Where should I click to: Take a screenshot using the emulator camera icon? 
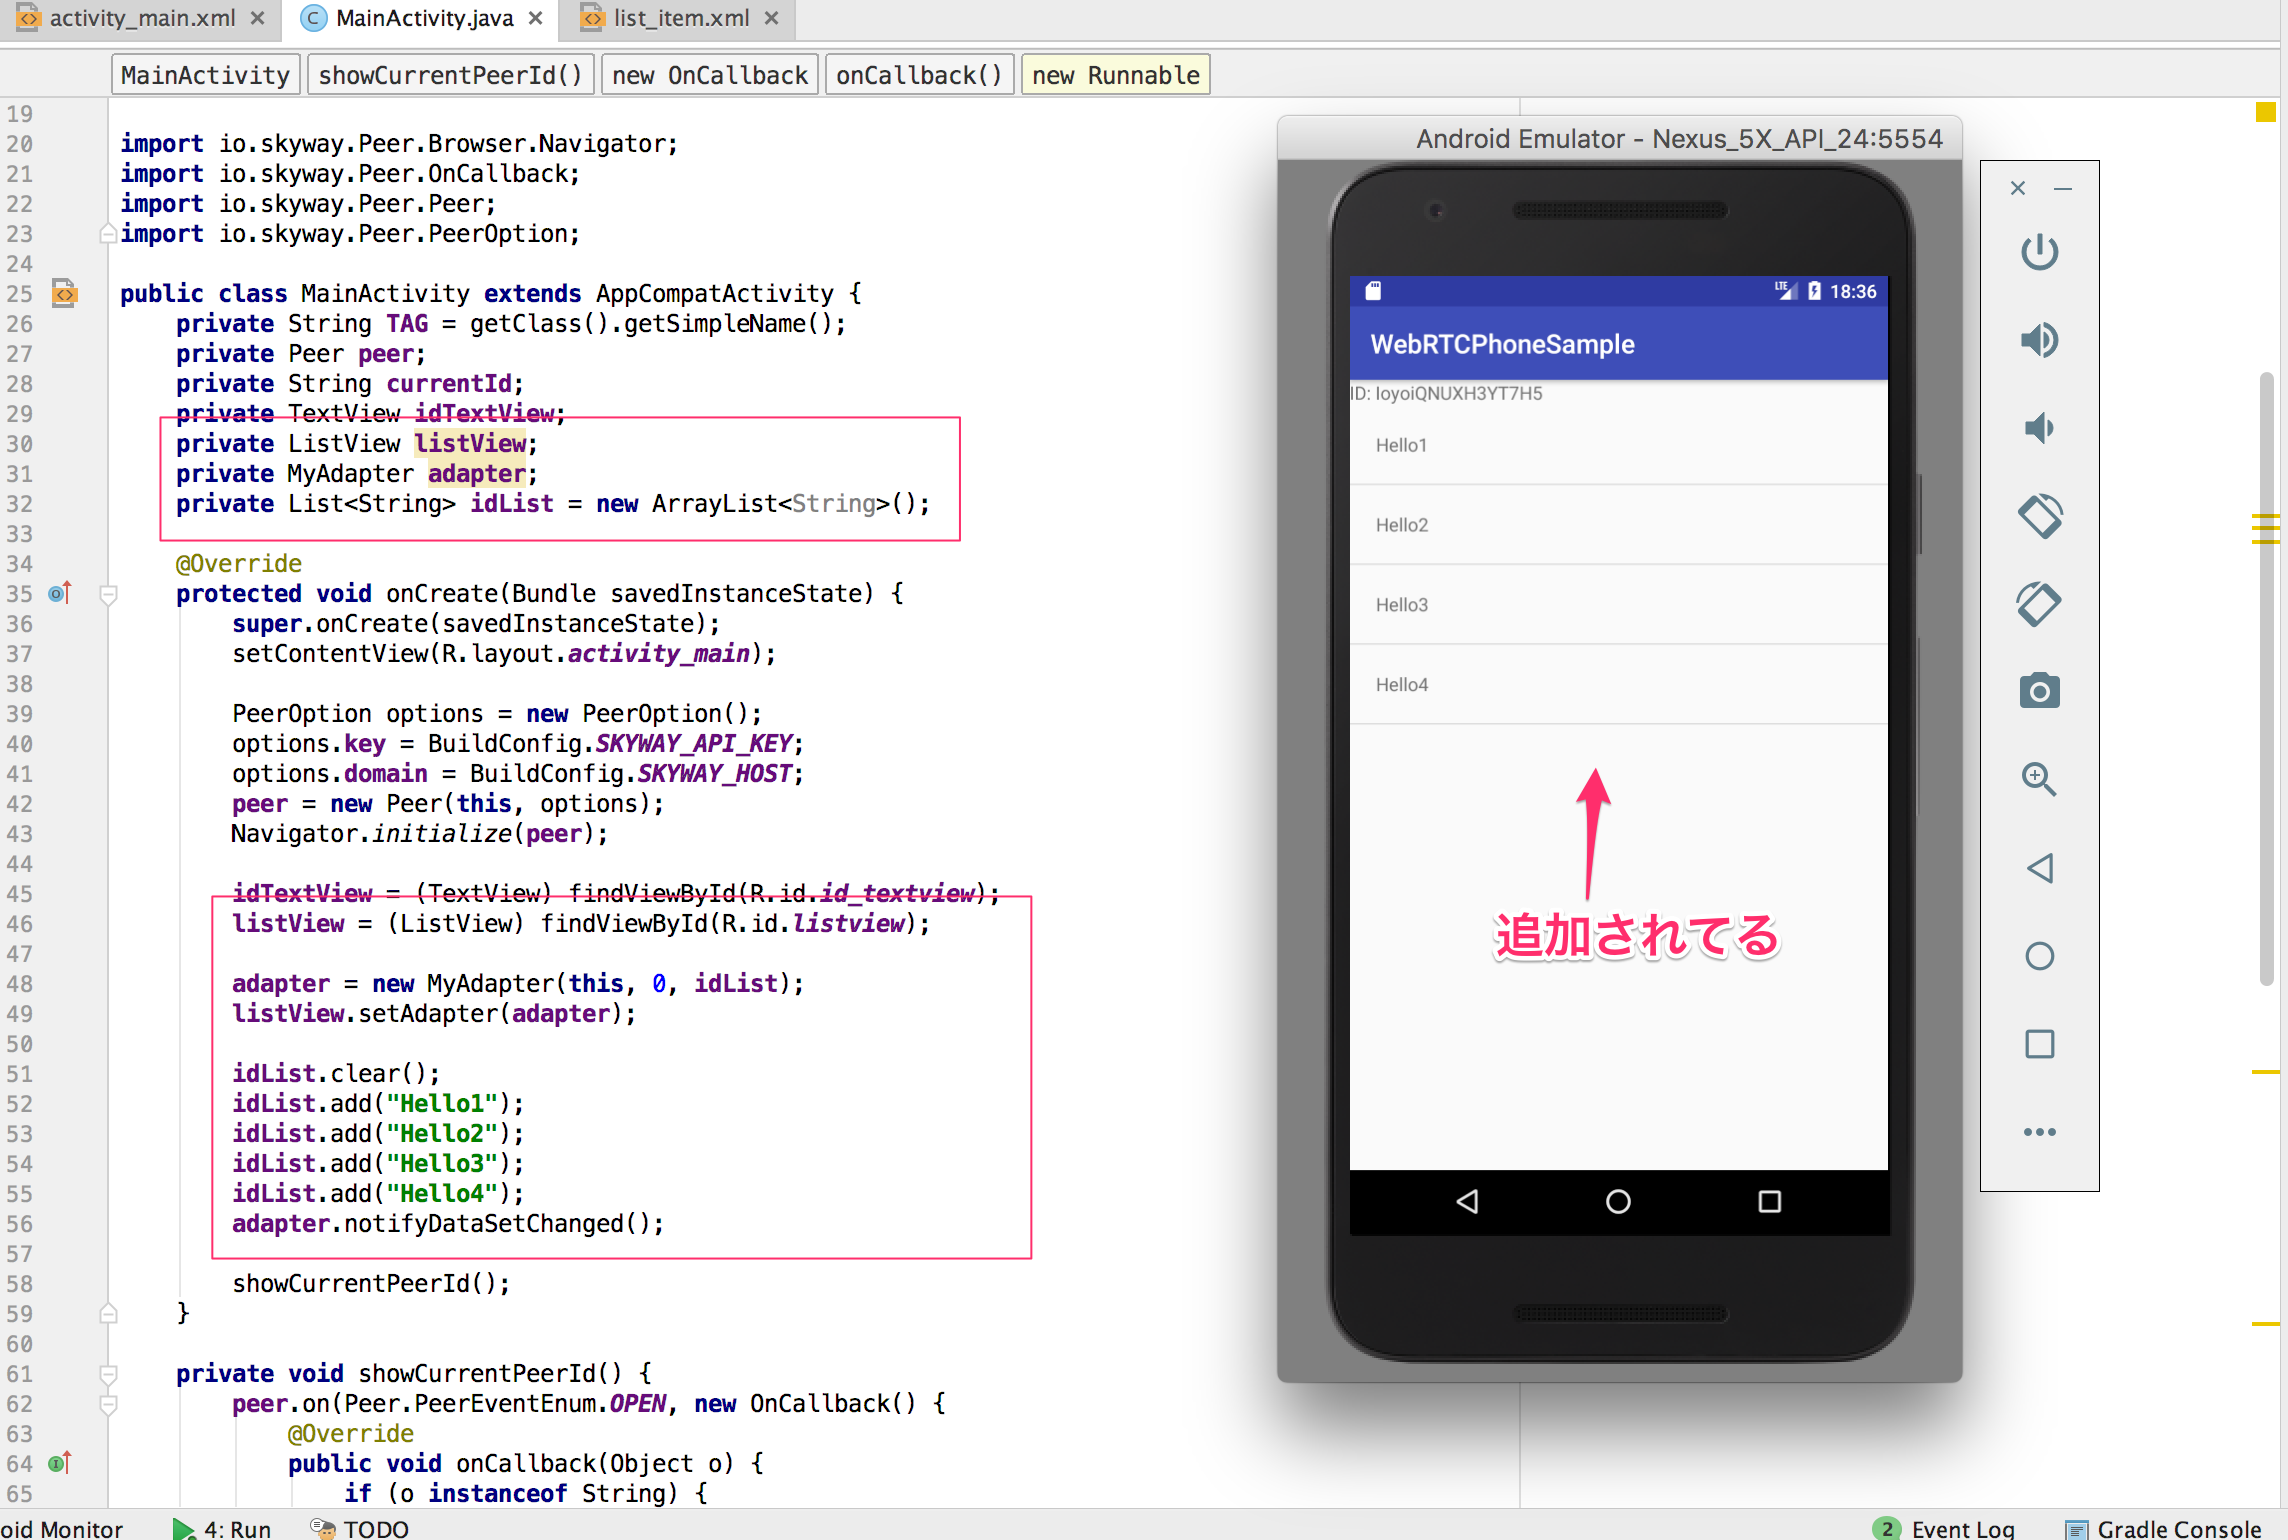[x=2040, y=690]
